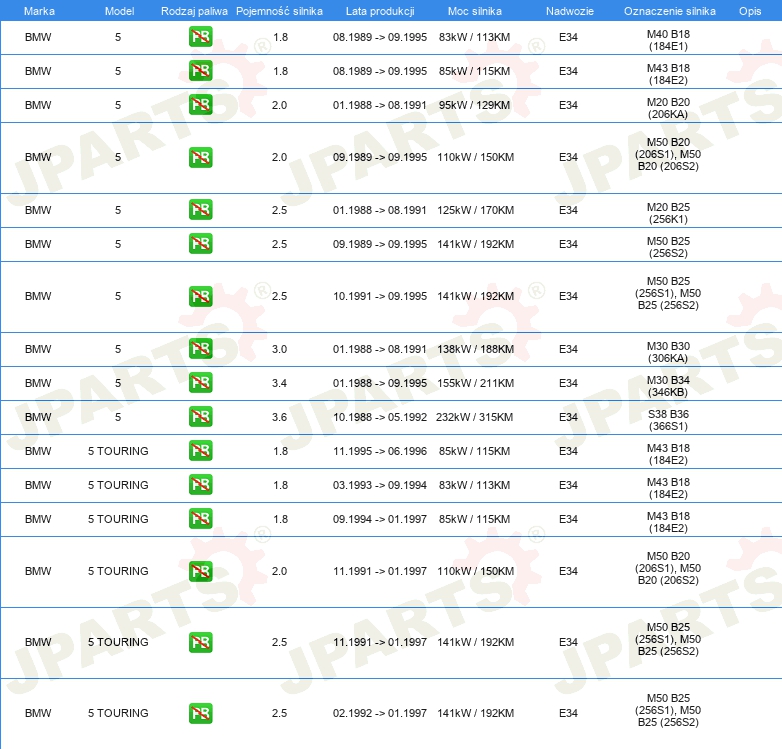Click petrol icon in M50 B25 (256S2) single row
The image size is (782, 749).
tap(200, 244)
